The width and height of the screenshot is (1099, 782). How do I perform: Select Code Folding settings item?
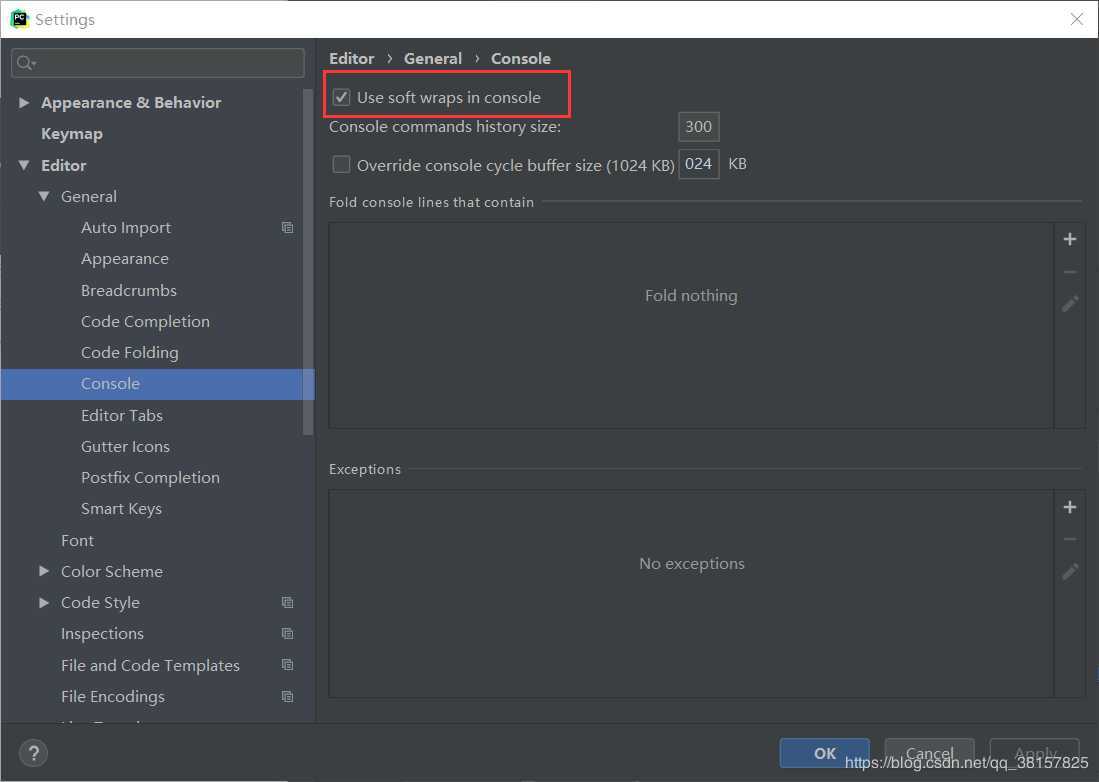click(x=130, y=352)
